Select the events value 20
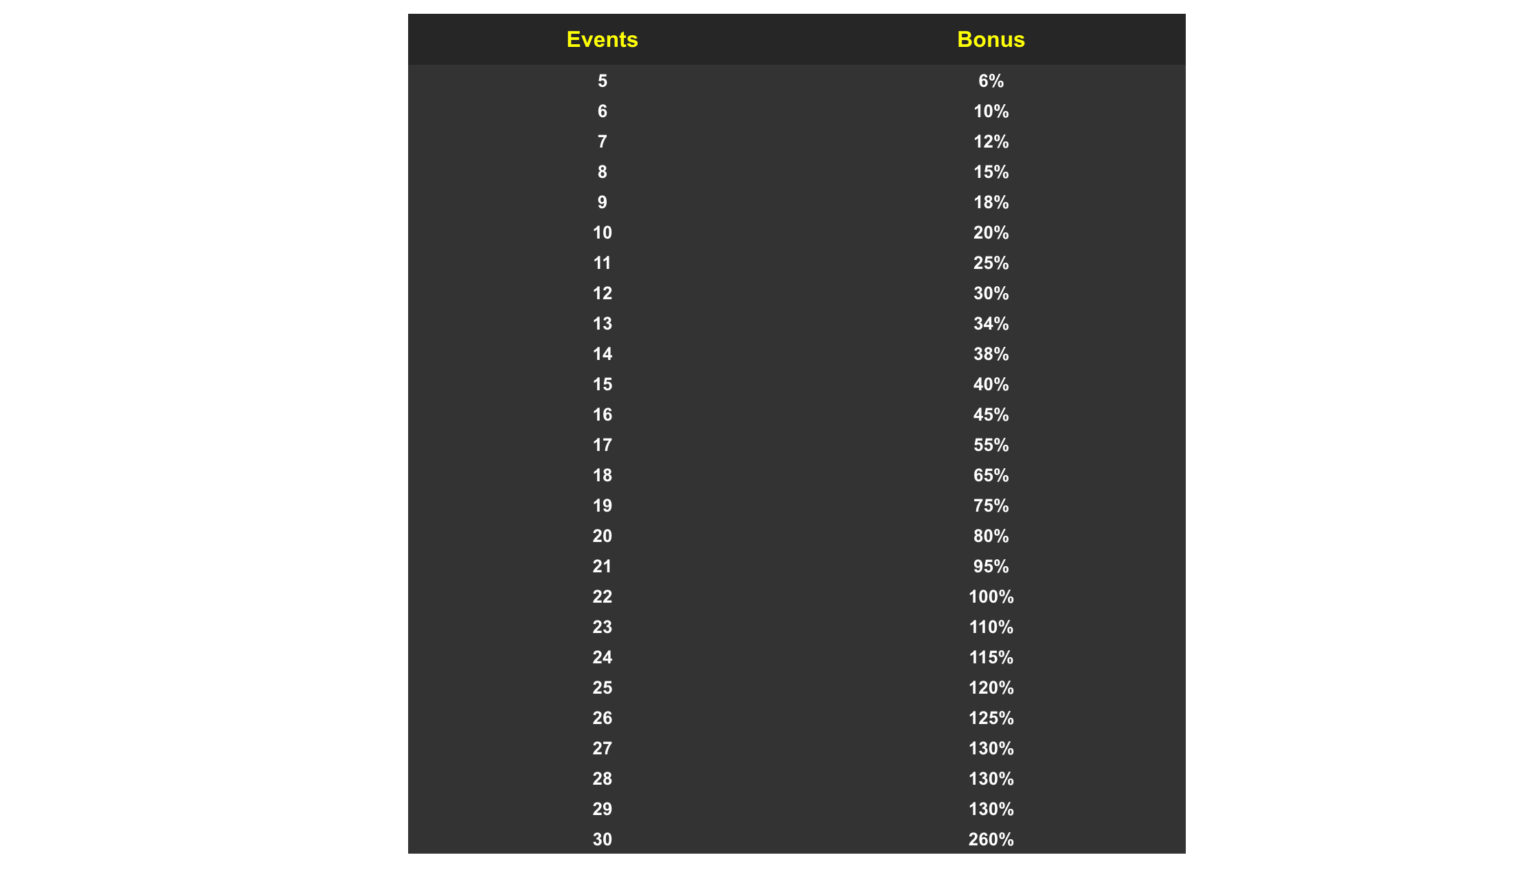The image size is (1536, 884). tap(602, 536)
